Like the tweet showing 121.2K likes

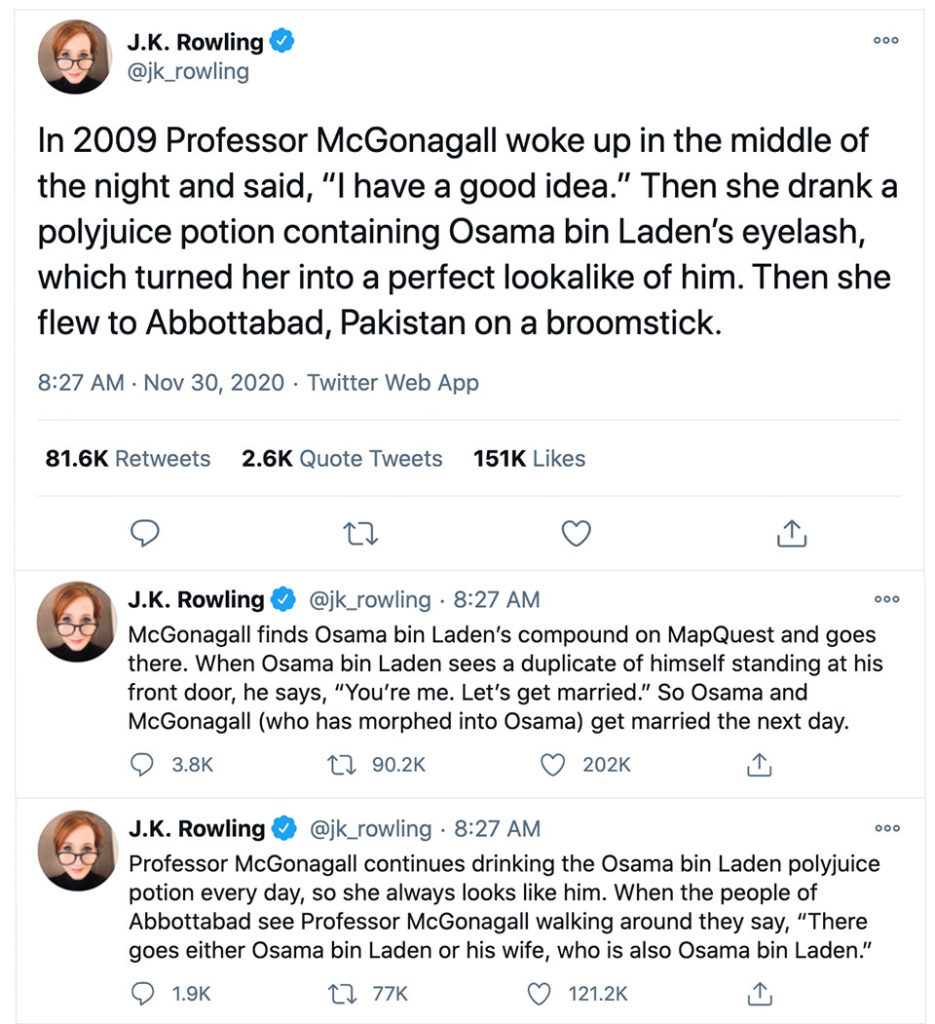539,993
